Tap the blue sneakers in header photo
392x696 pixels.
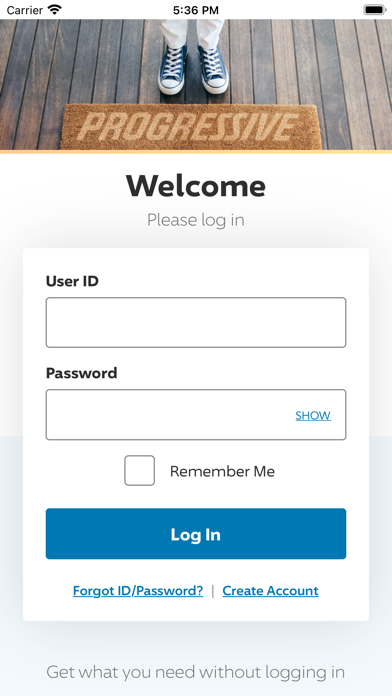pos(193,69)
